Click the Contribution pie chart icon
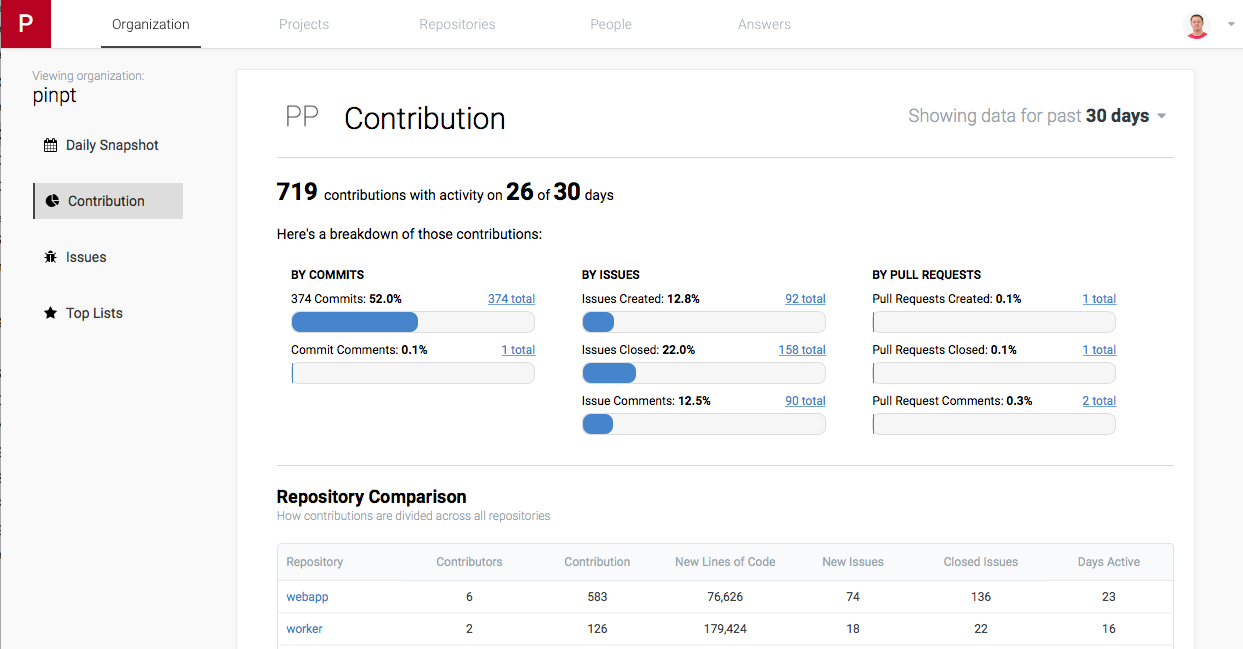 pos(52,201)
